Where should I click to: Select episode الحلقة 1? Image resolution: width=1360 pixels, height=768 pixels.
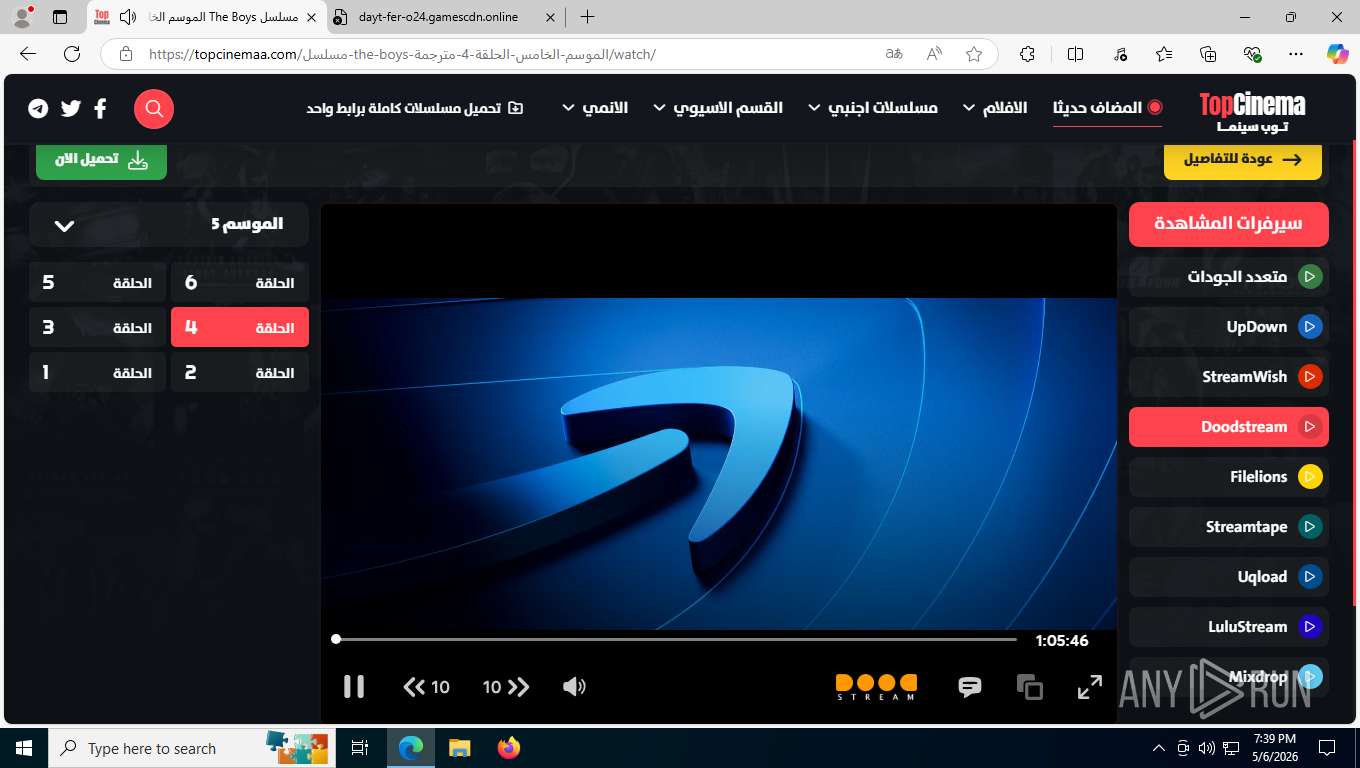coord(98,372)
